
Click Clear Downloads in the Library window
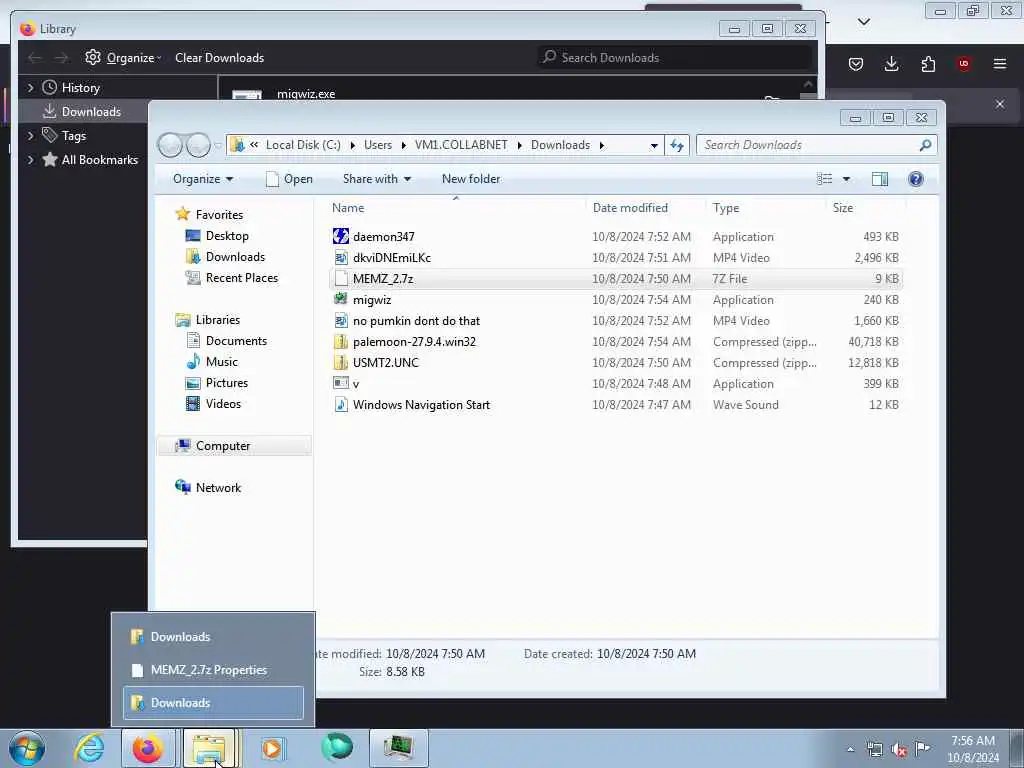219,57
